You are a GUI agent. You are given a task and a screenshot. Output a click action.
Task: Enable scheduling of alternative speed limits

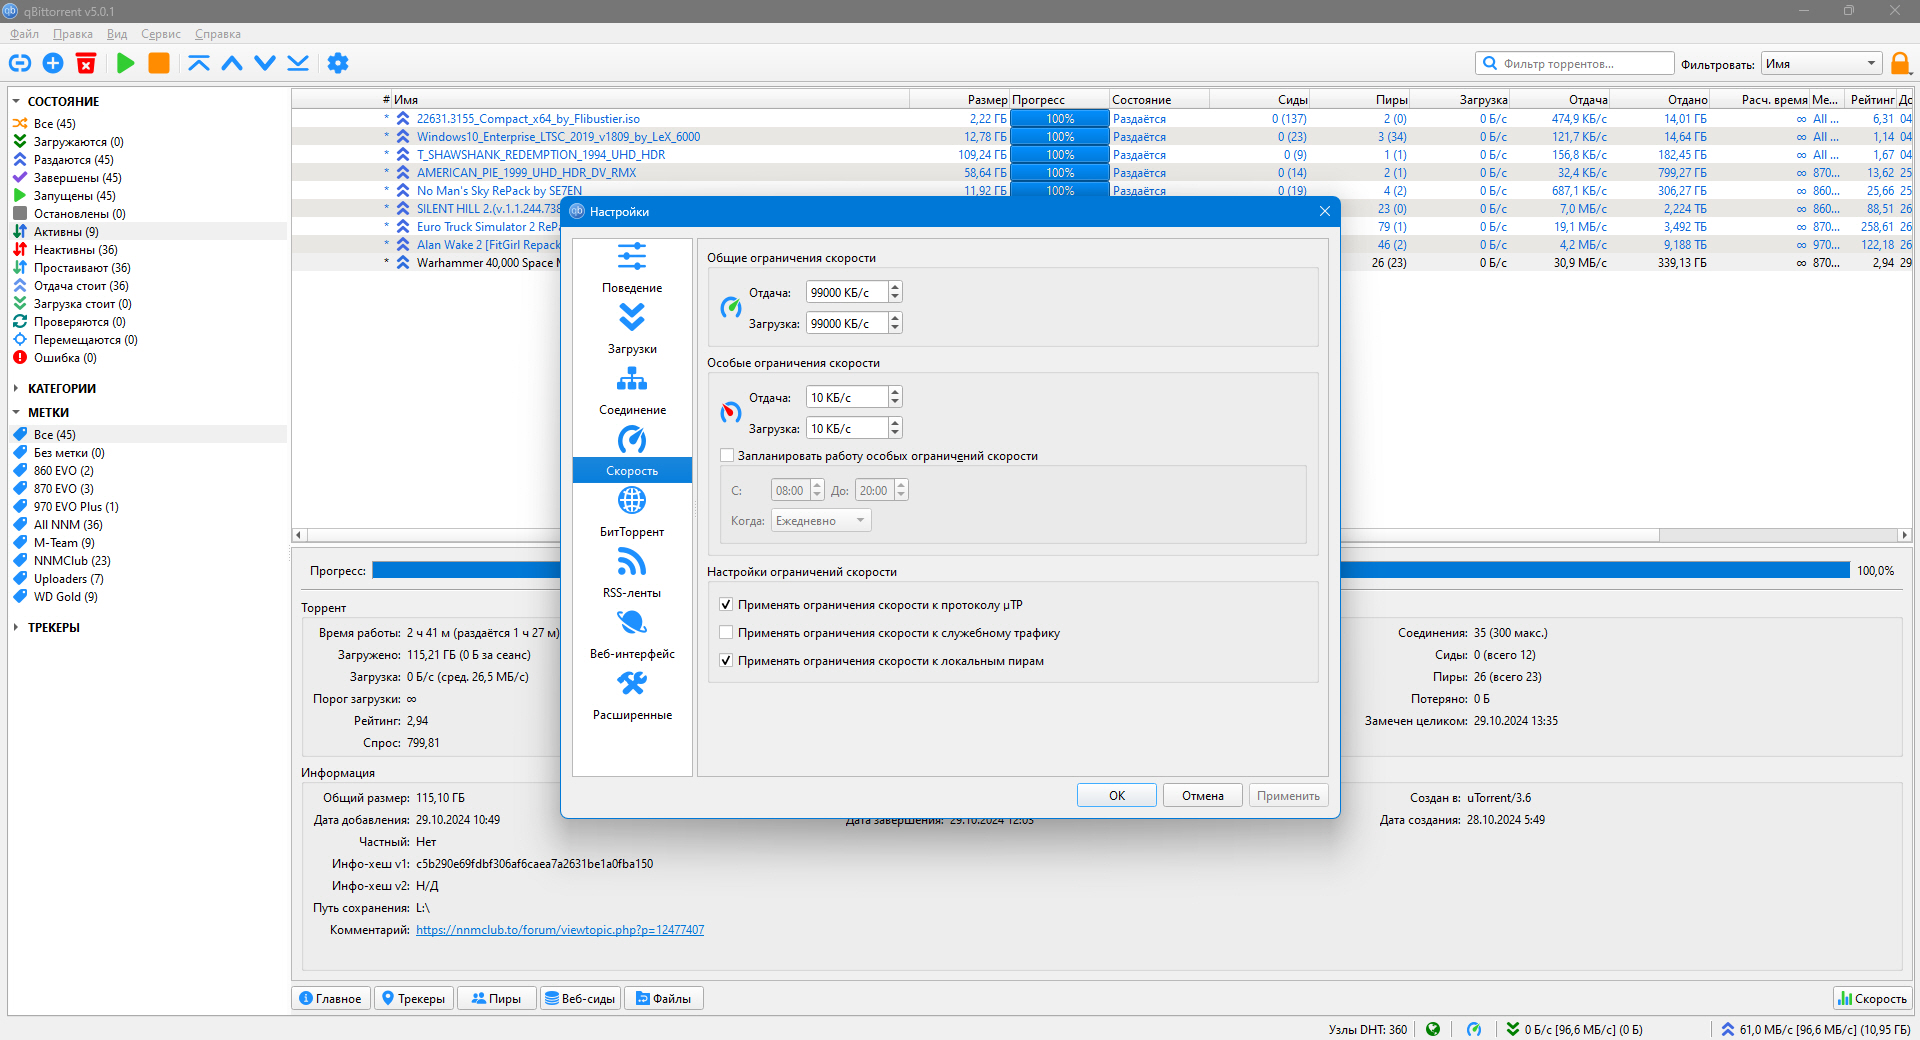[x=727, y=456]
